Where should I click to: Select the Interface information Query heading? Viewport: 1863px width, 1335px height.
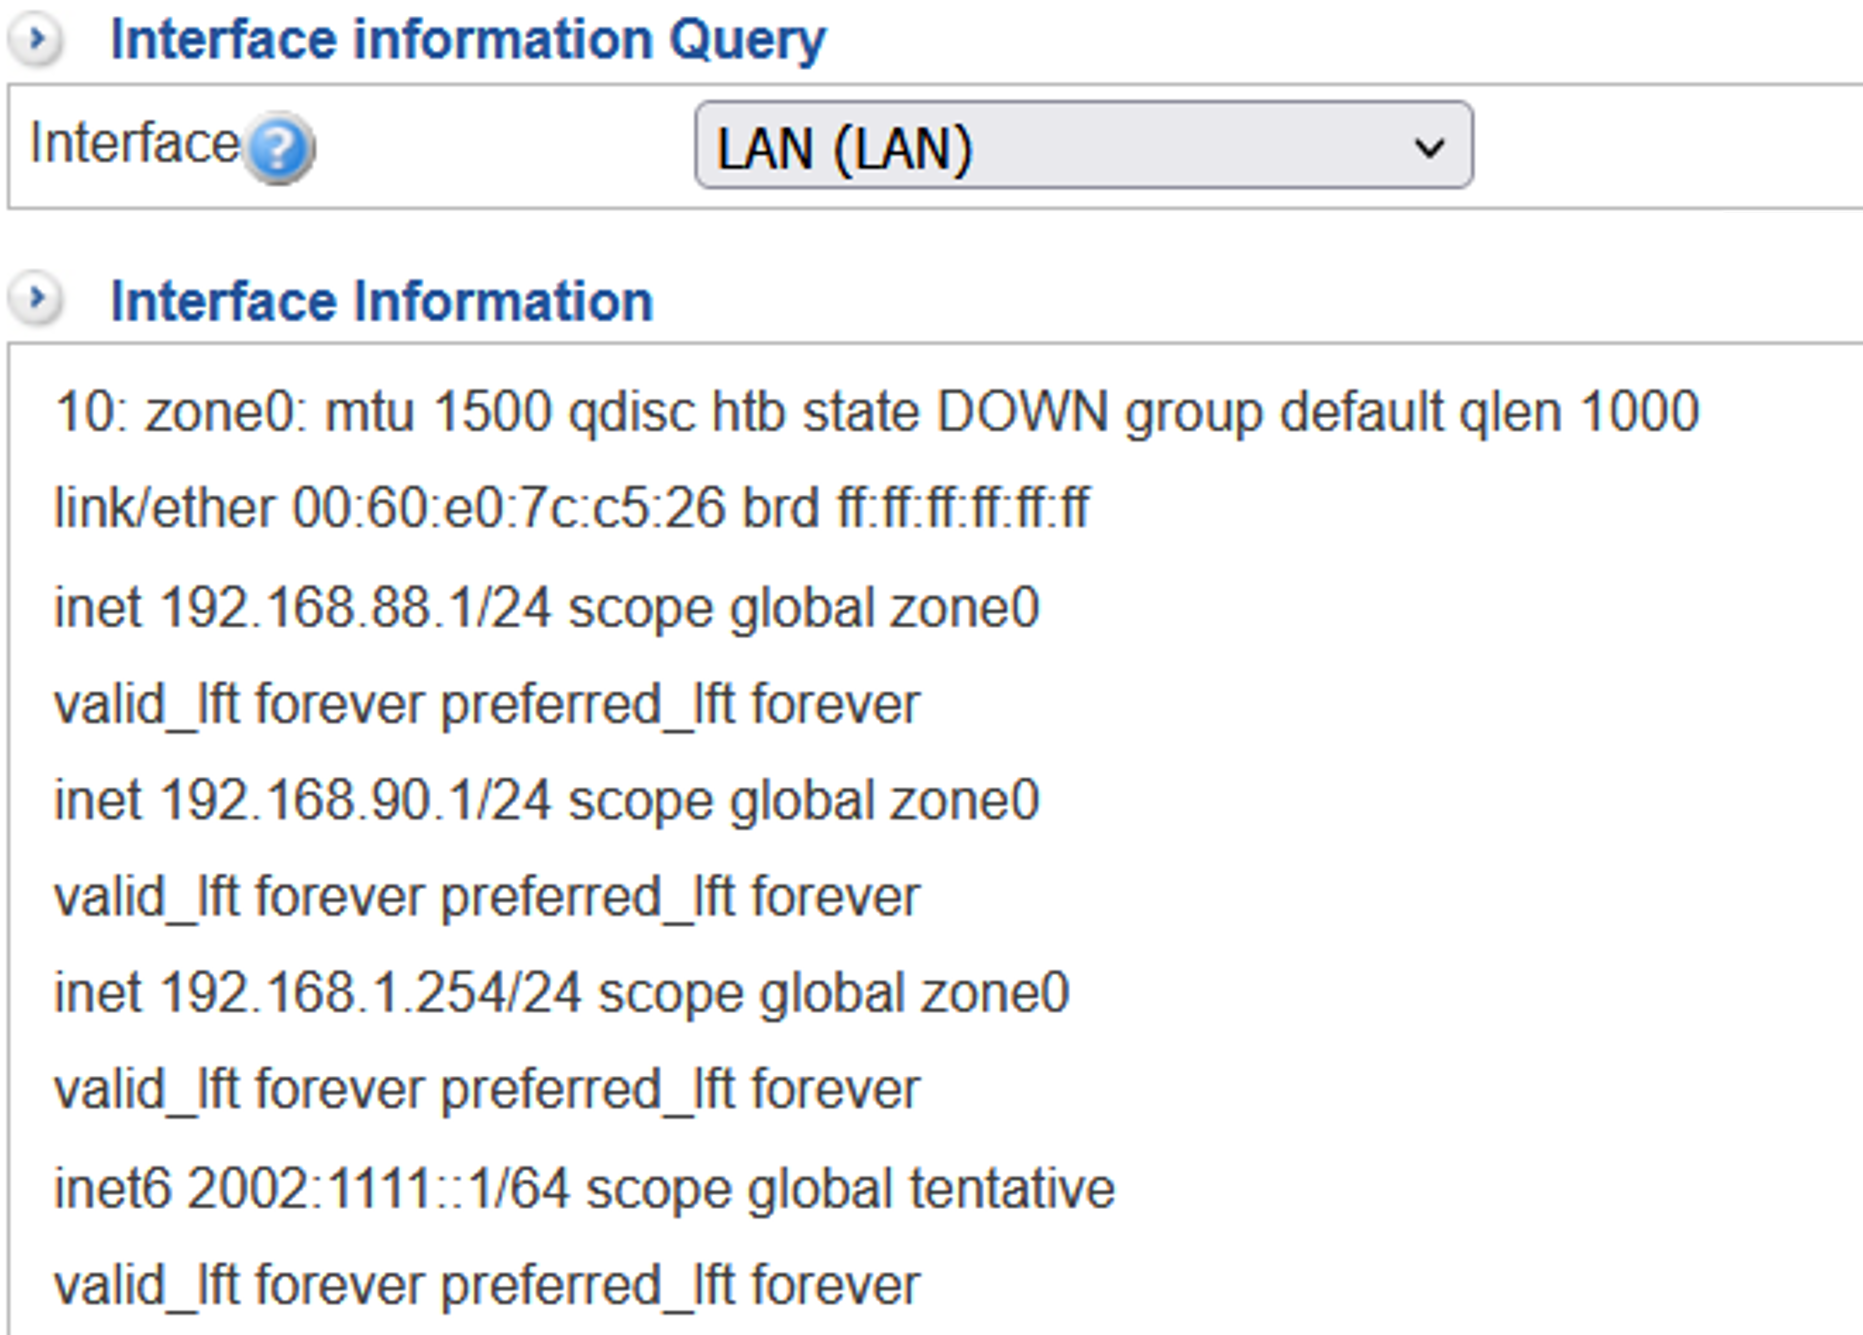pyautogui.click(x=467, y=40)
